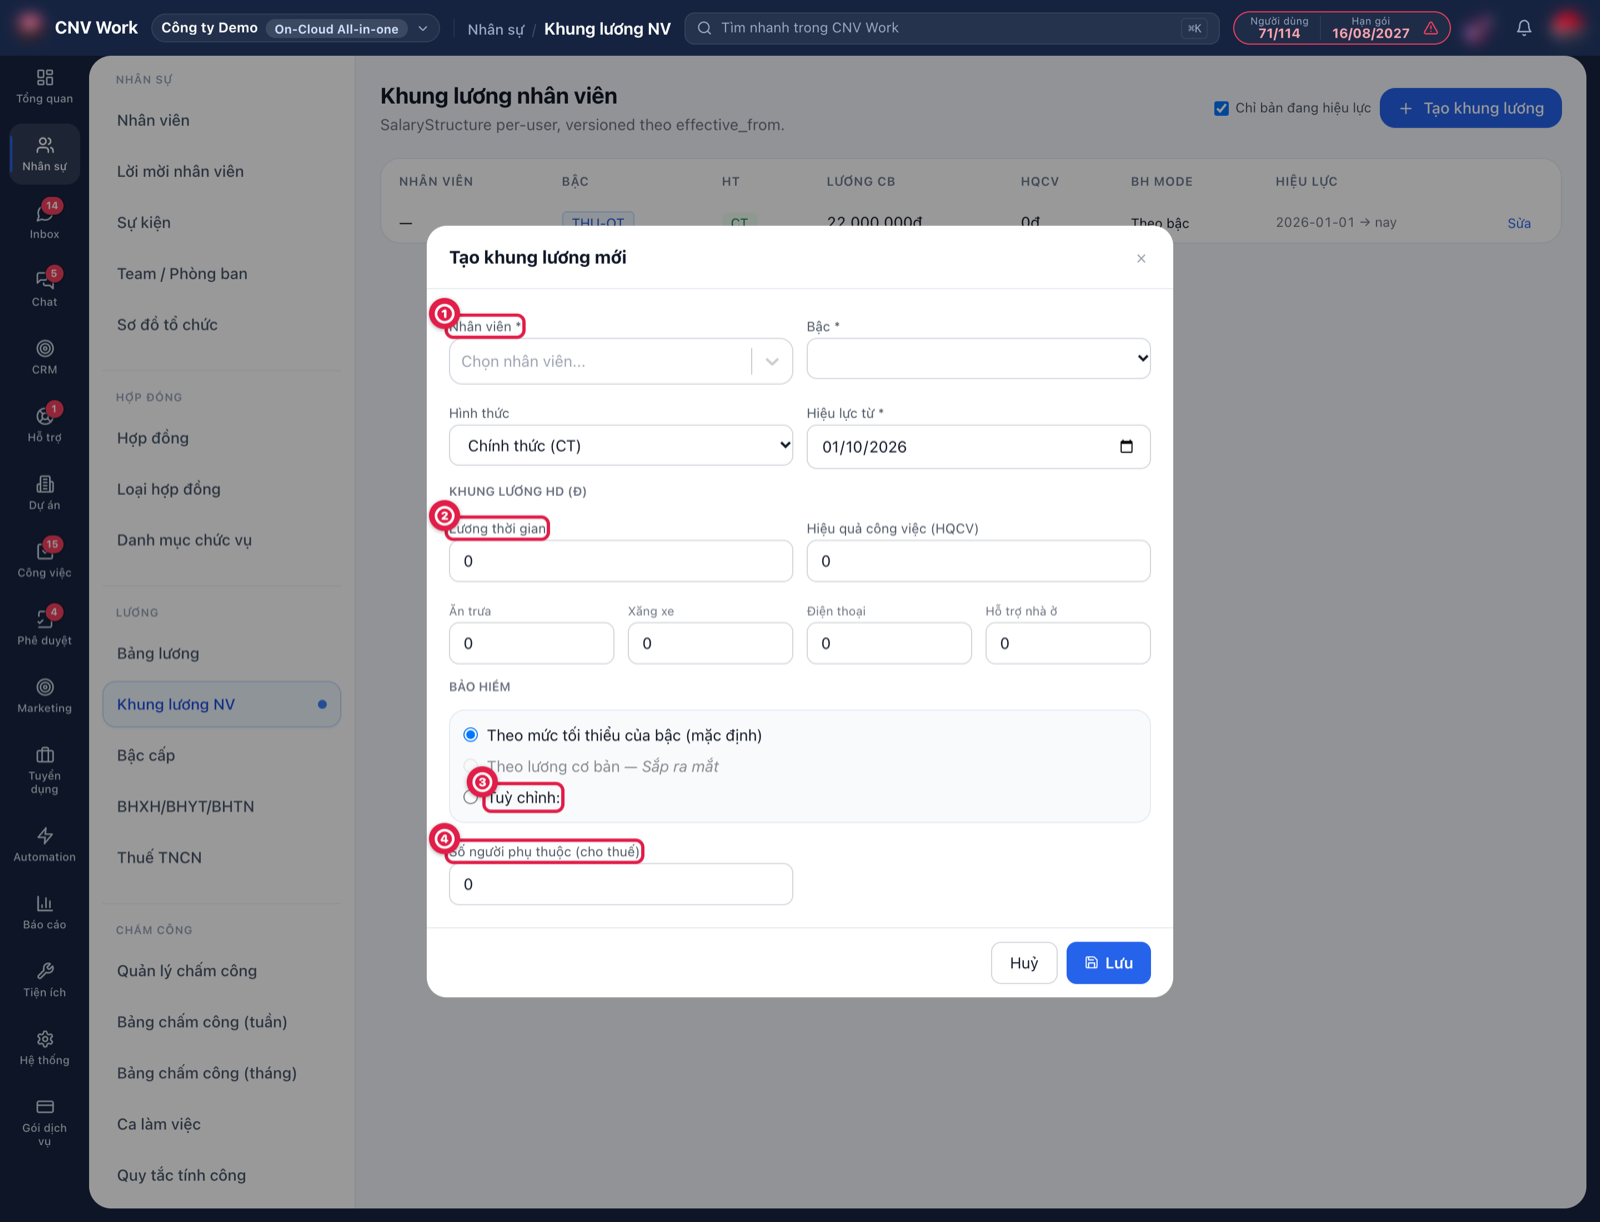The image size is (1600, 1222).
Task: Open the calendar picker in Hiệu lực từ
Action: coord(1126,446)
